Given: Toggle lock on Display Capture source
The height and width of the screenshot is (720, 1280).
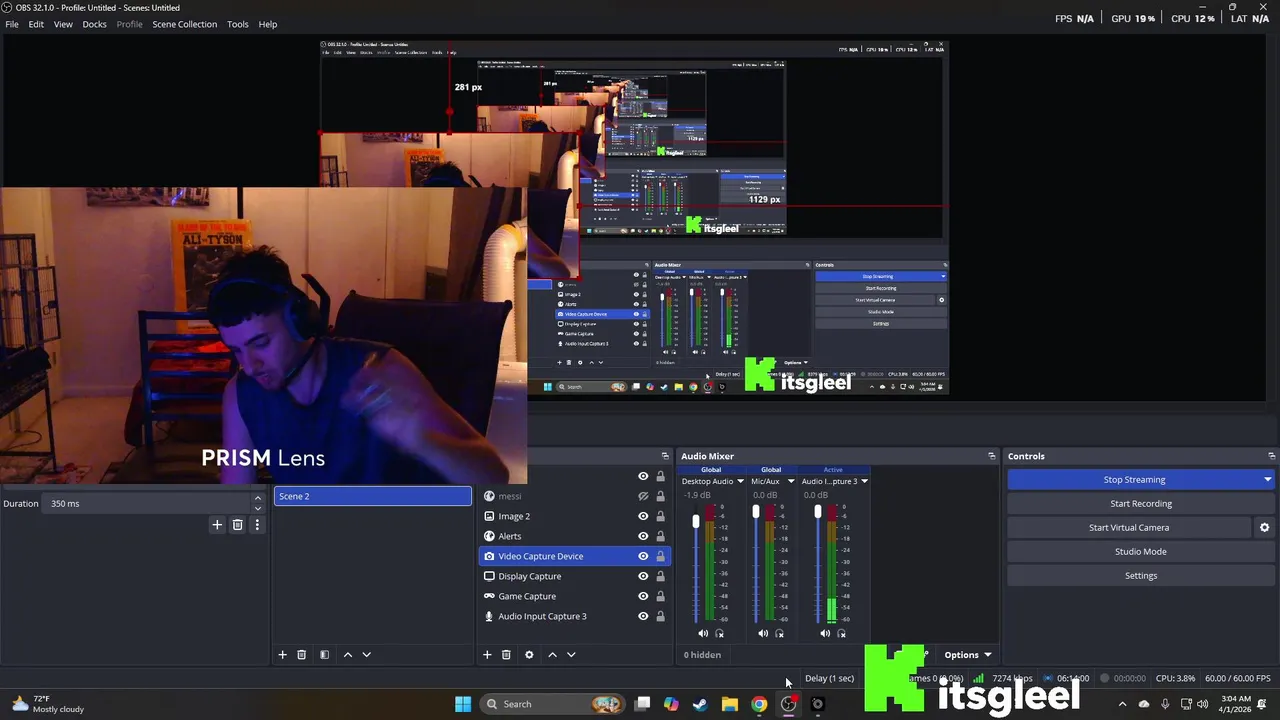Looking at the screenshot, I should point(660,576).
